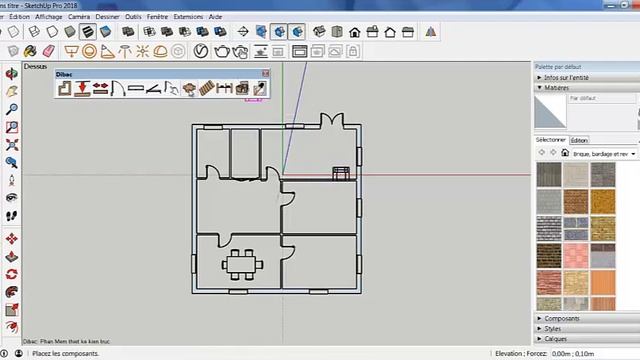
Task: Select the Scale tool
Action: [12, 309]
